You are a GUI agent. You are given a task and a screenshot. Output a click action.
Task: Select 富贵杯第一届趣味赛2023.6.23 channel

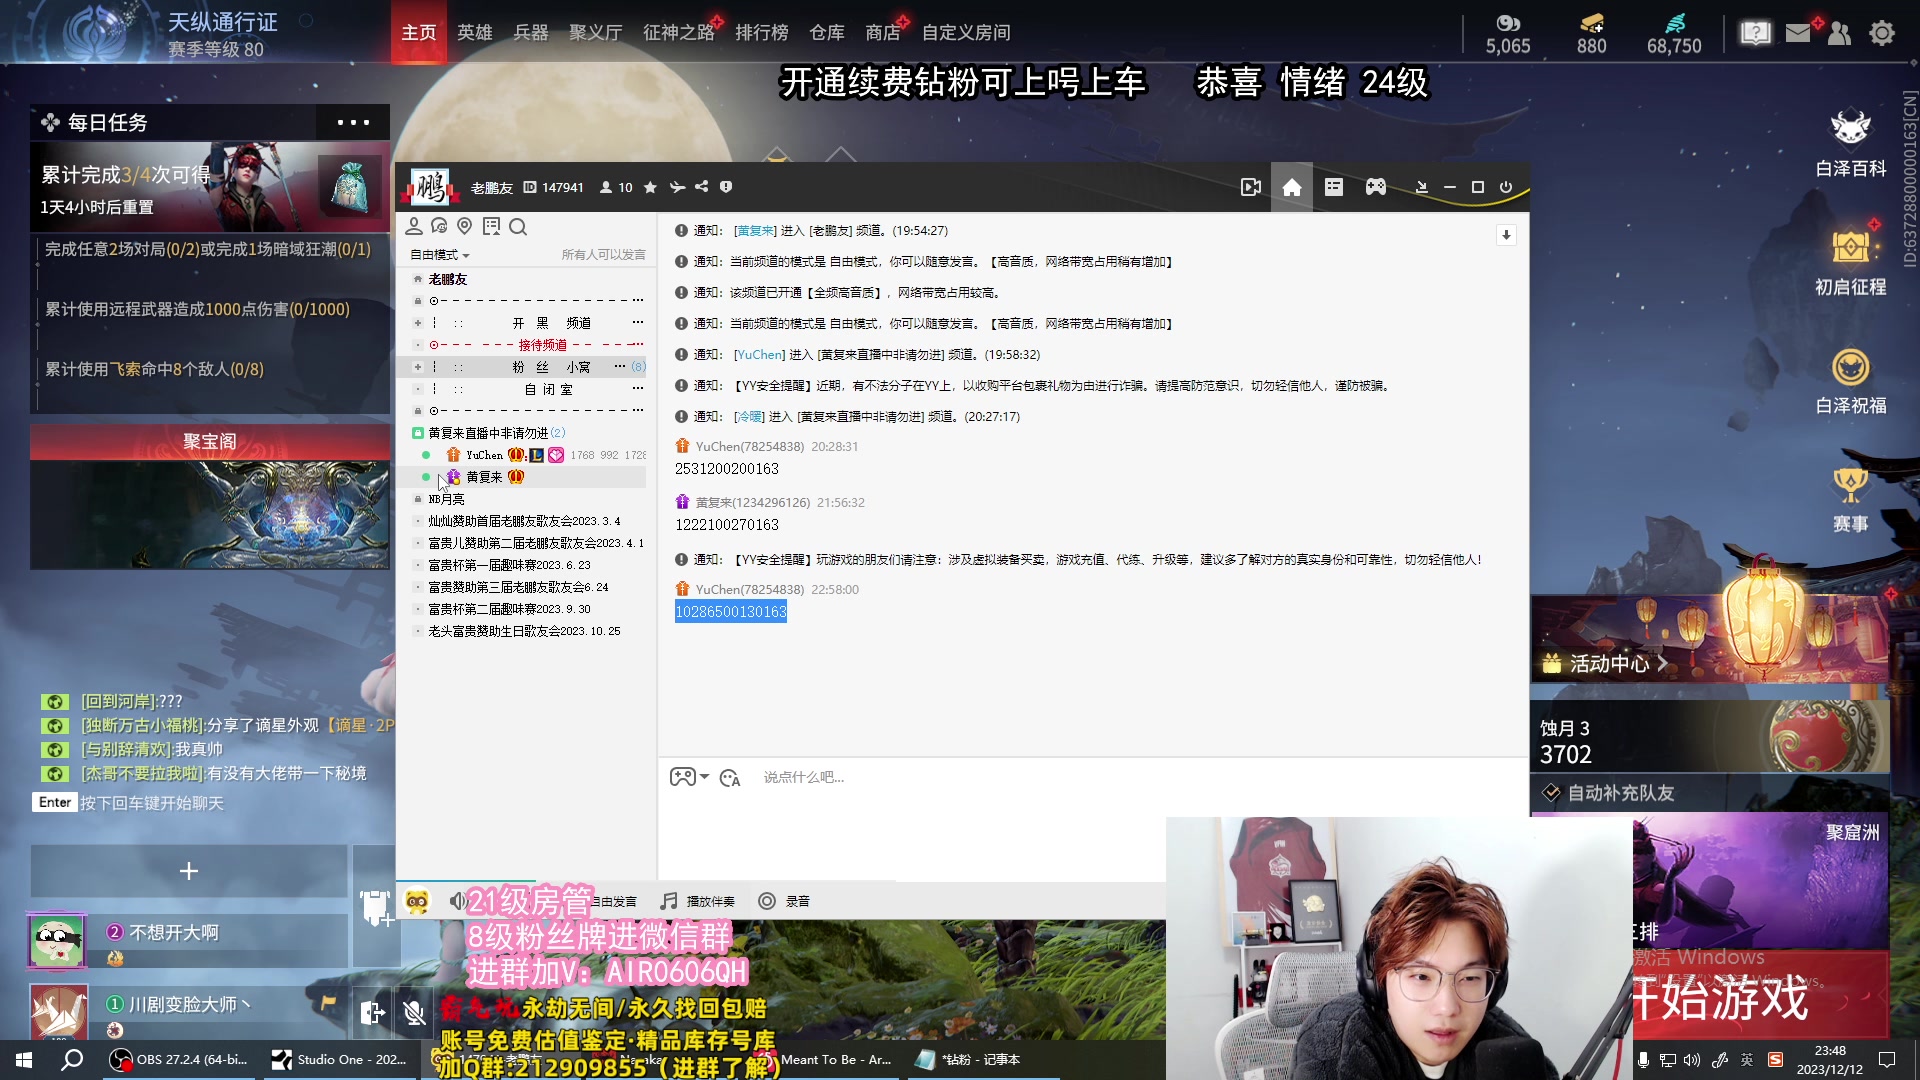coord(509,565)
